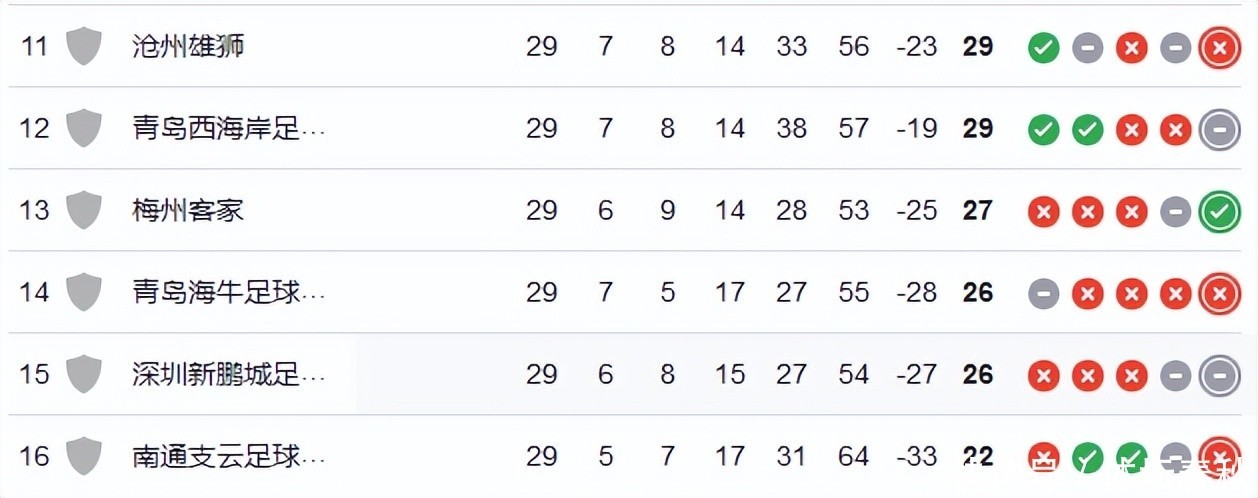Click the grey draw icon in 青岛西海岸's row
This screenshot has width=1258, height=498.
click(1219, 129)
